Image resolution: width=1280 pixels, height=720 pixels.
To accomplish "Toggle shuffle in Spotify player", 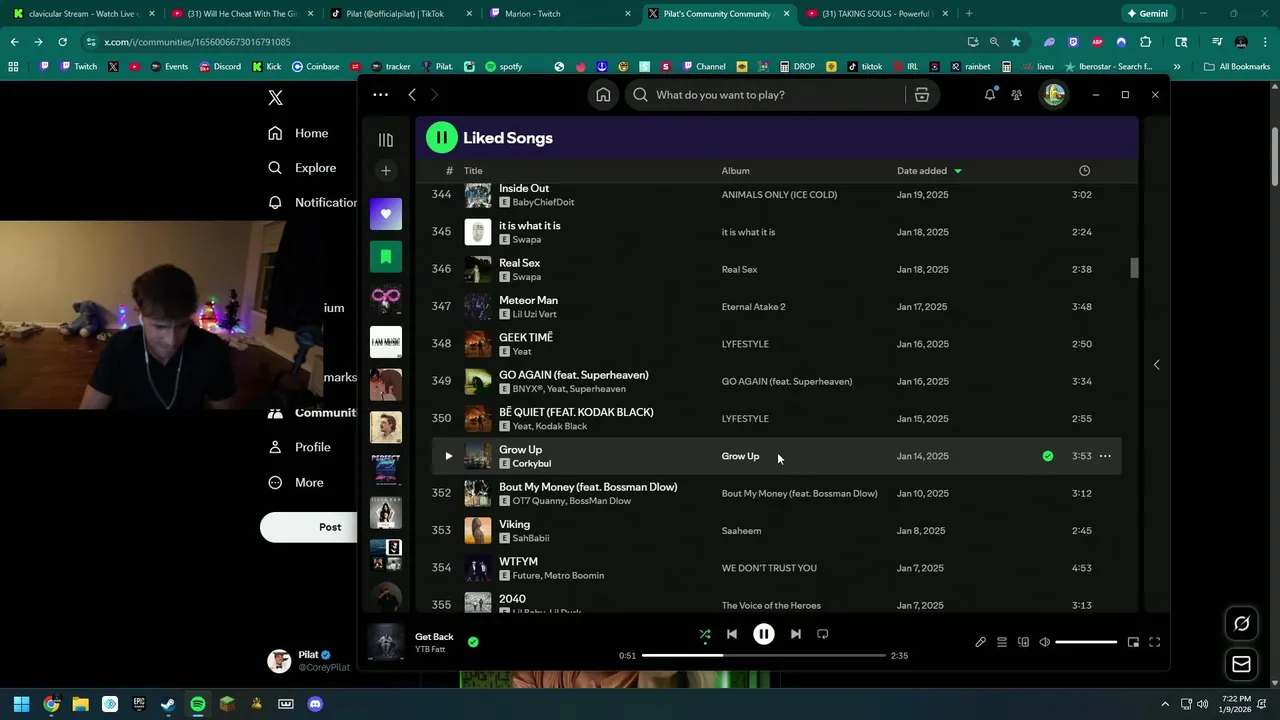I will pyautogui.click(x=705, y=634).
